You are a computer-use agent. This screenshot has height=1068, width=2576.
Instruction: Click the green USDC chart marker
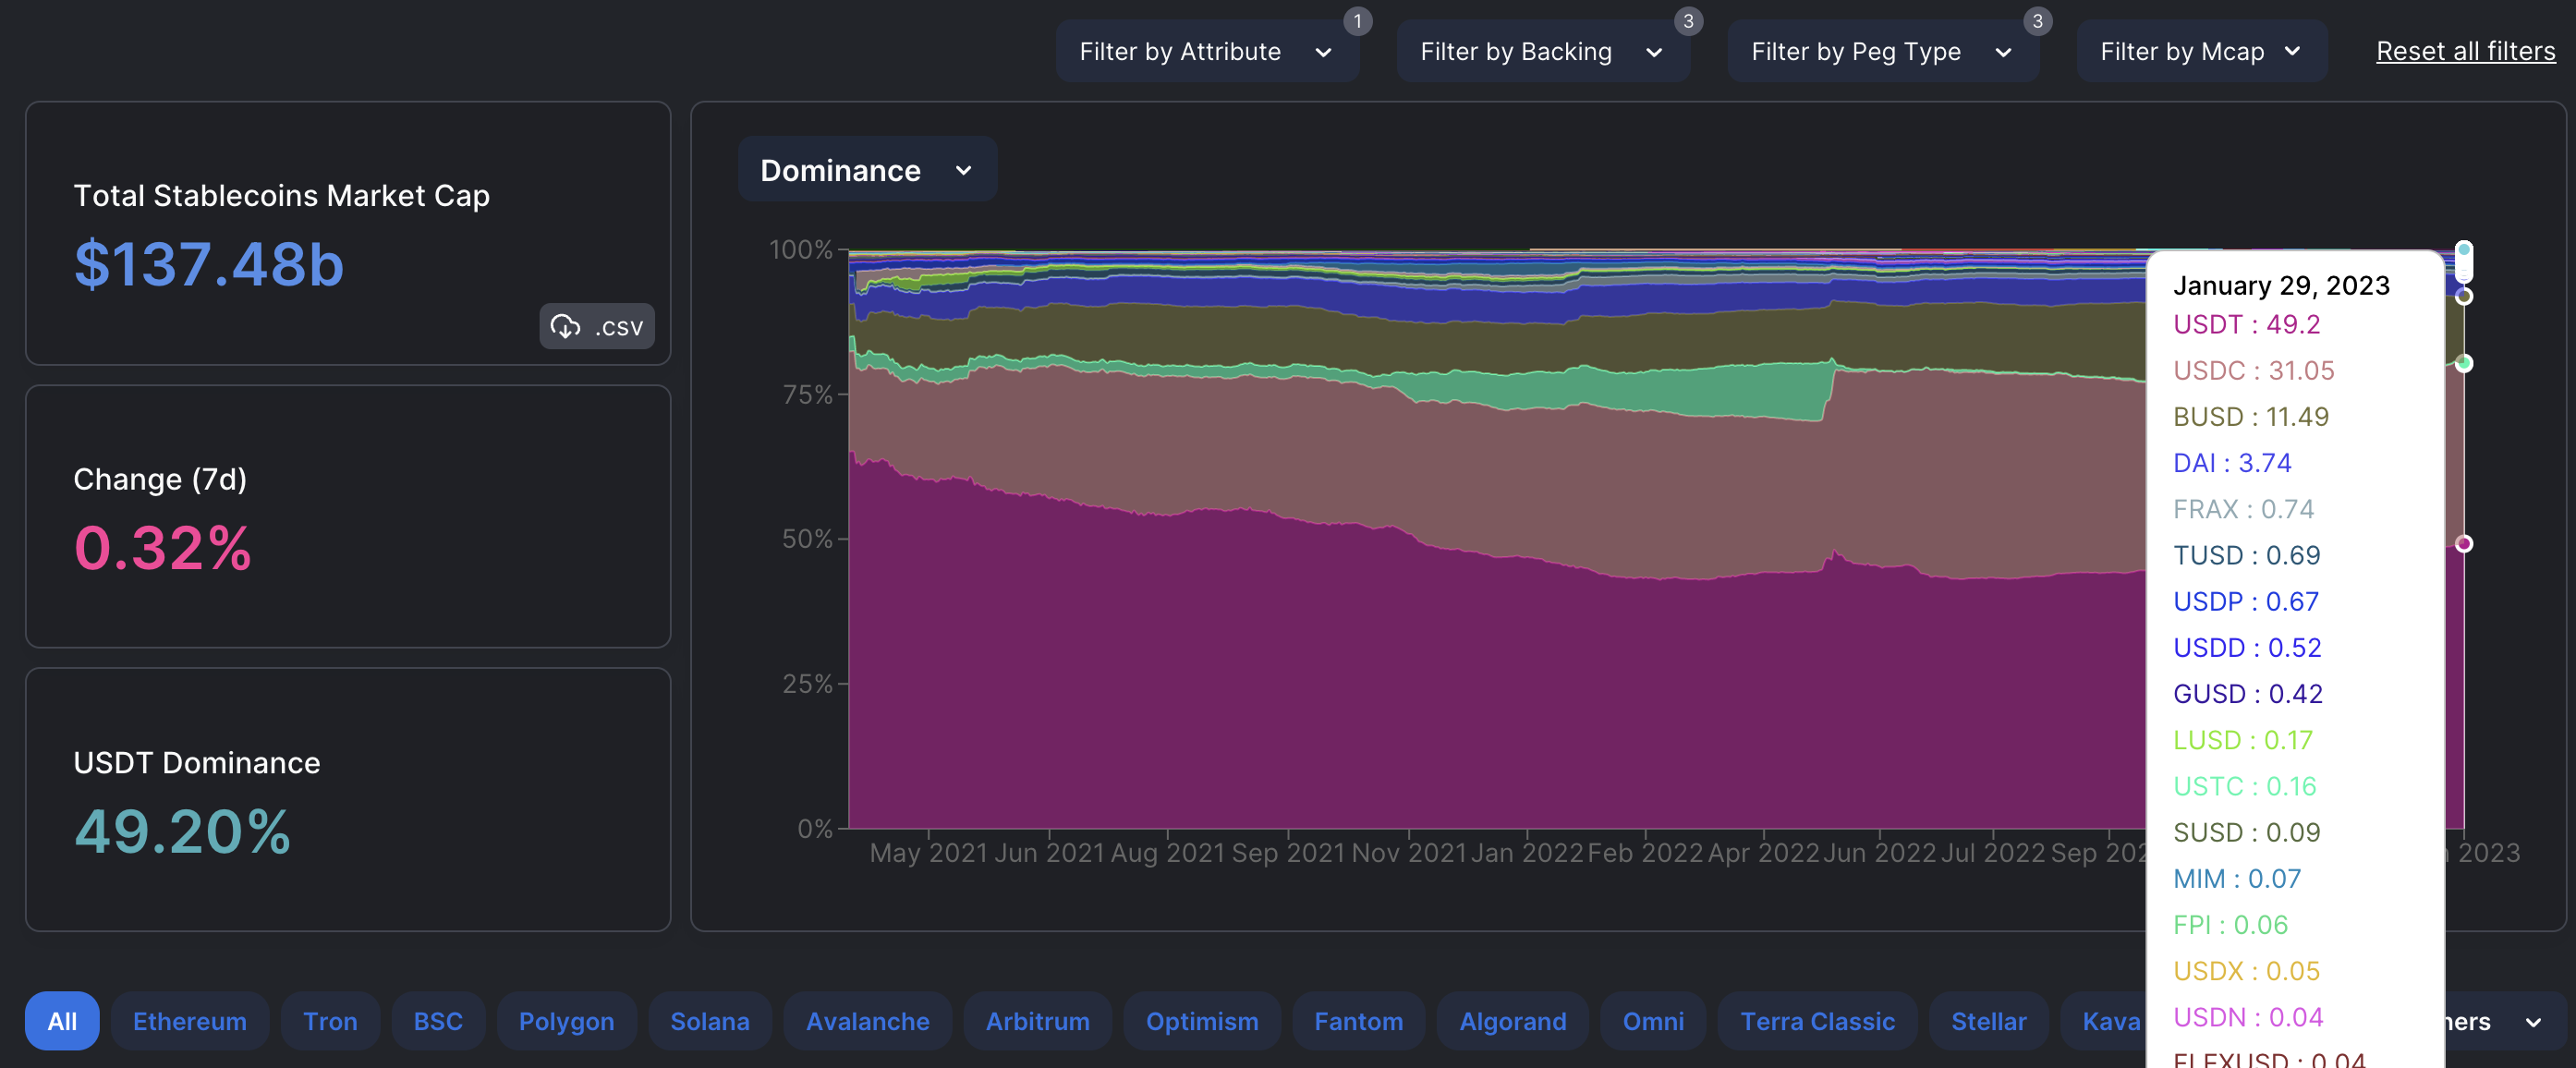click(2464, 363)
